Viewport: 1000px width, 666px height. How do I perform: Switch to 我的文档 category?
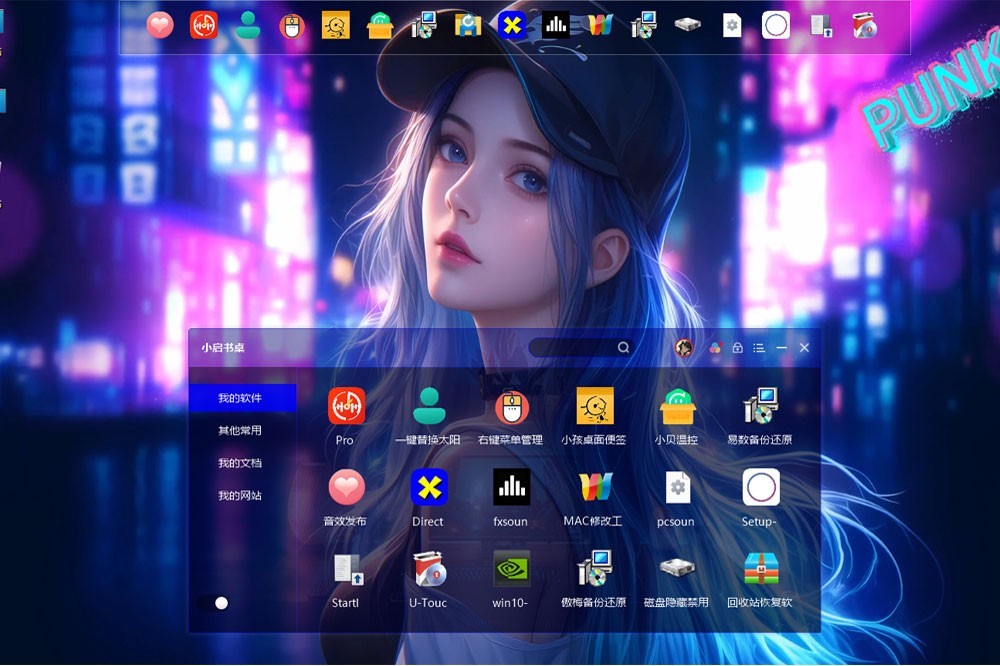240,463
